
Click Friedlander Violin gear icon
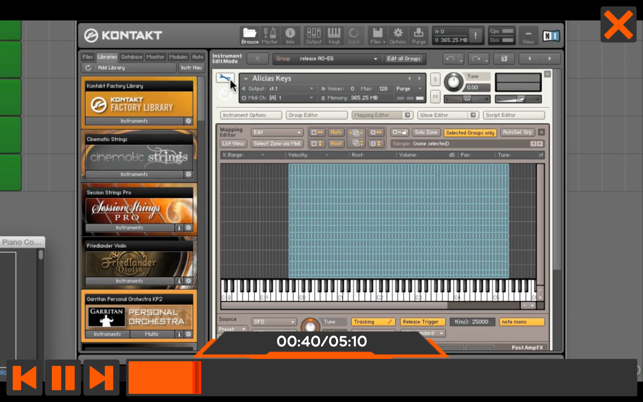[x=188, y=281]
